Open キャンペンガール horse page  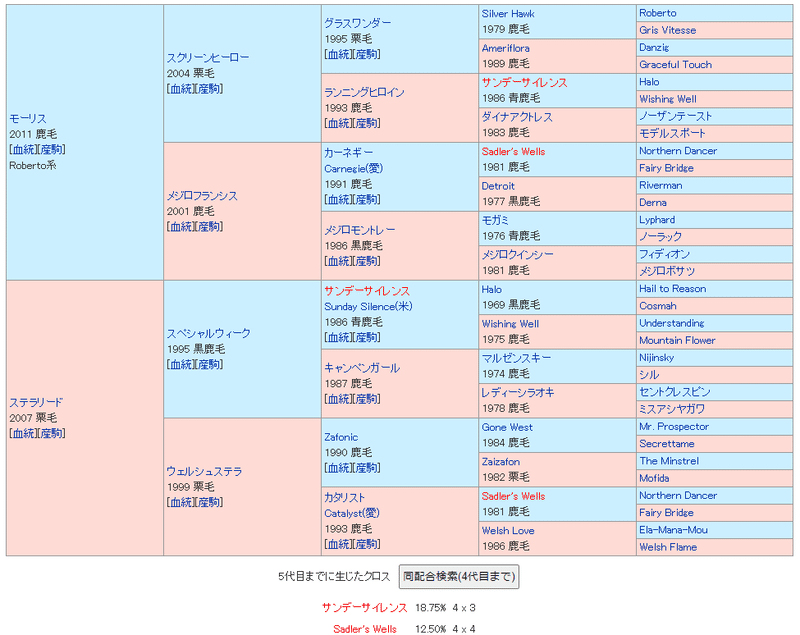(362, 368)
